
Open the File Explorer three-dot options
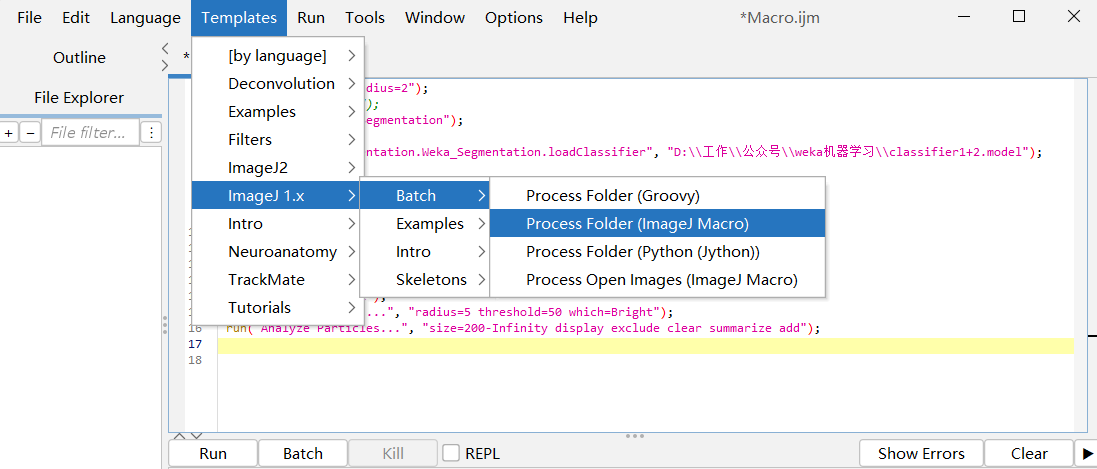tap(151, 132)
